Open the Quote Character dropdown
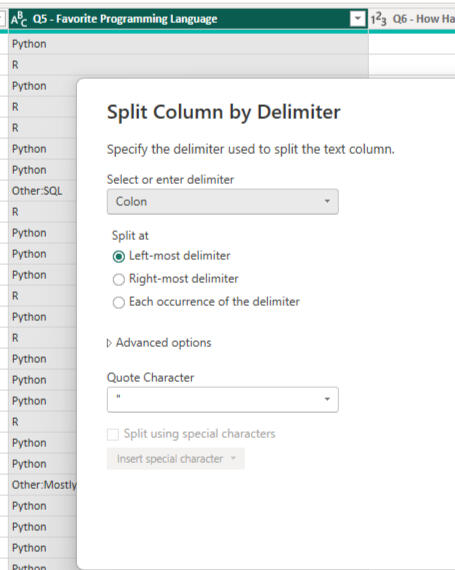 click(x=223, y=400)
